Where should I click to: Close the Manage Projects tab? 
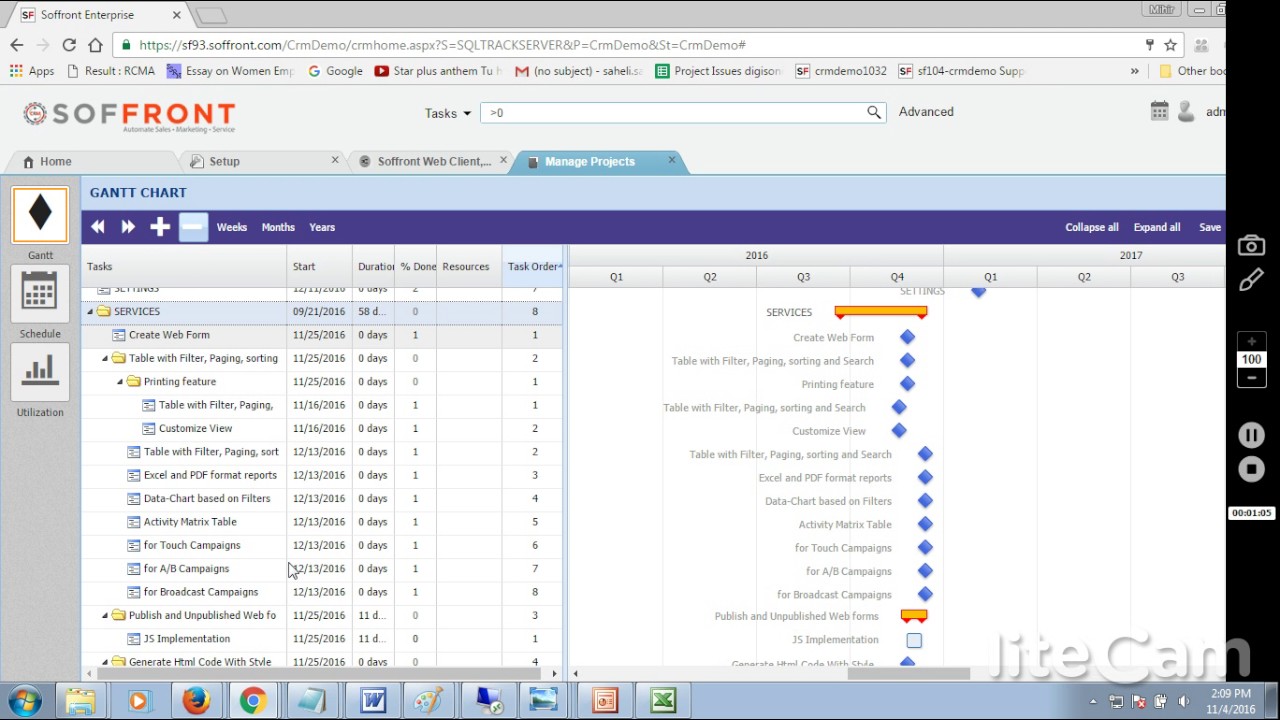click(672, 160)
